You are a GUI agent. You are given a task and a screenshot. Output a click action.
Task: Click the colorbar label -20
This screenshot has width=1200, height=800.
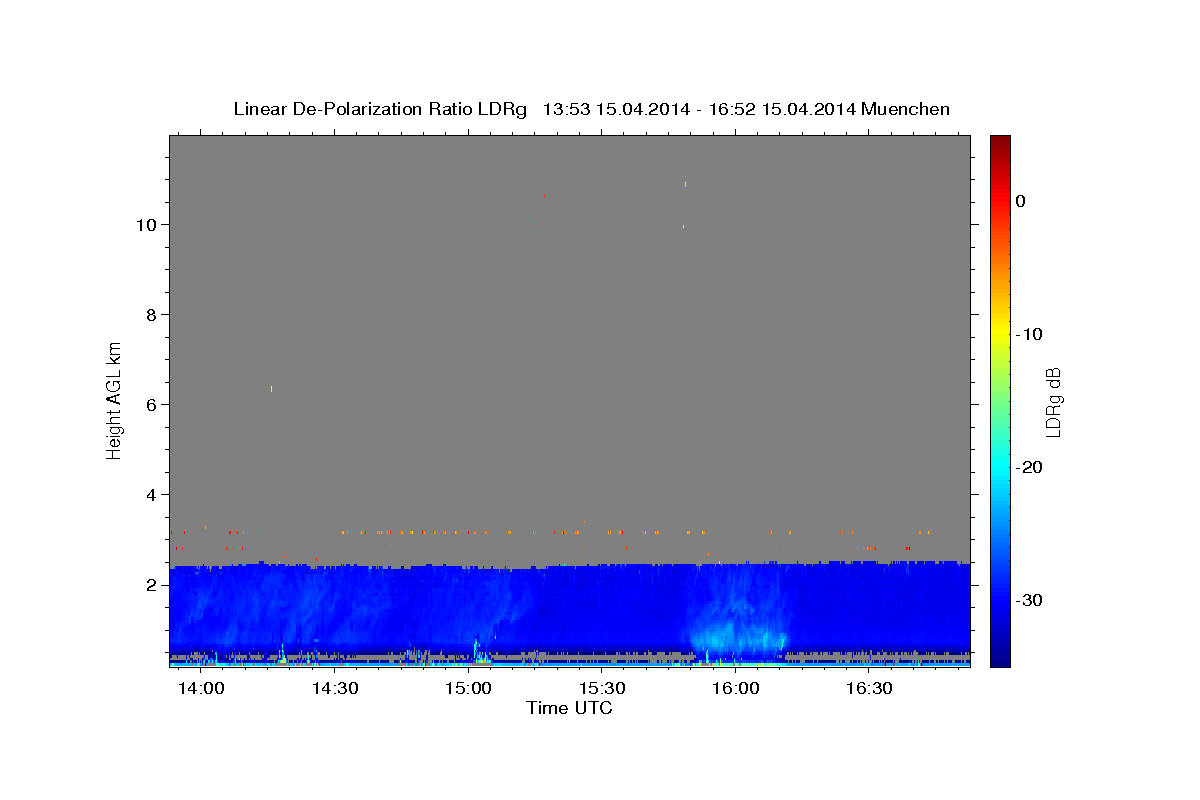coord(1030,467)
